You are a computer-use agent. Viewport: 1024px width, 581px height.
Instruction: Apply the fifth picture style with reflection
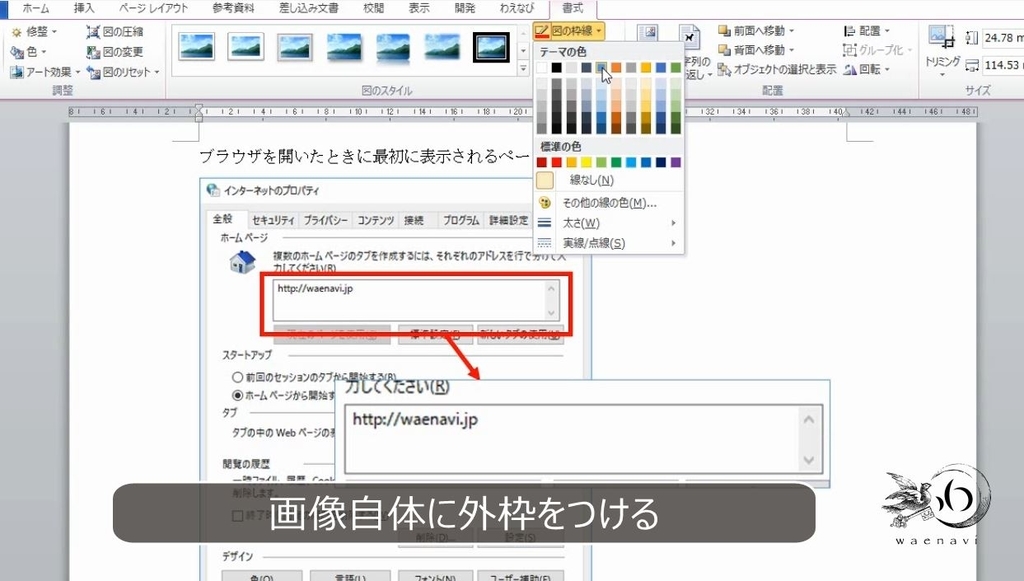click(393, 47)
